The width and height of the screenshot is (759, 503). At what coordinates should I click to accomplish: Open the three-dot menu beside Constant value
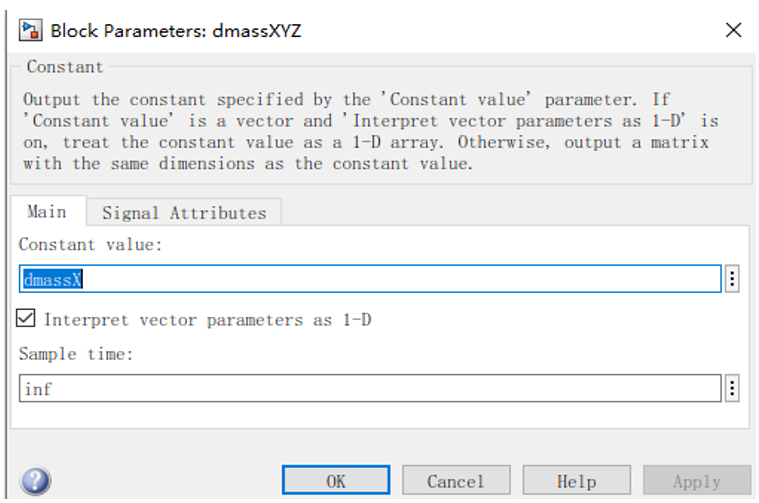click(x=732, y=279)
